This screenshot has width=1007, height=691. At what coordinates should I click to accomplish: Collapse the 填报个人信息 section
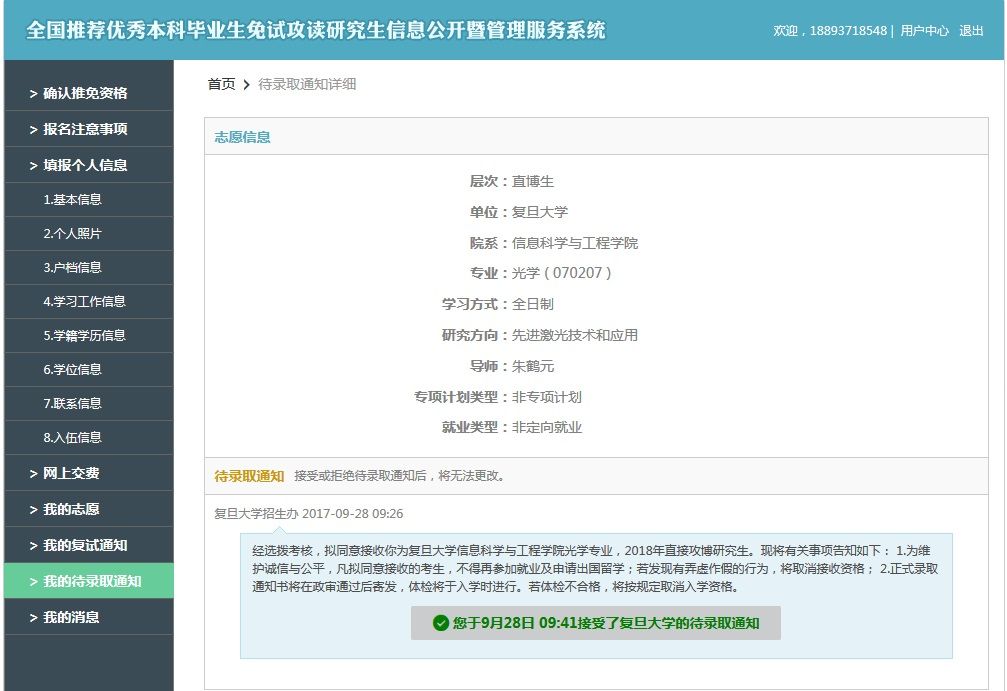85,165
